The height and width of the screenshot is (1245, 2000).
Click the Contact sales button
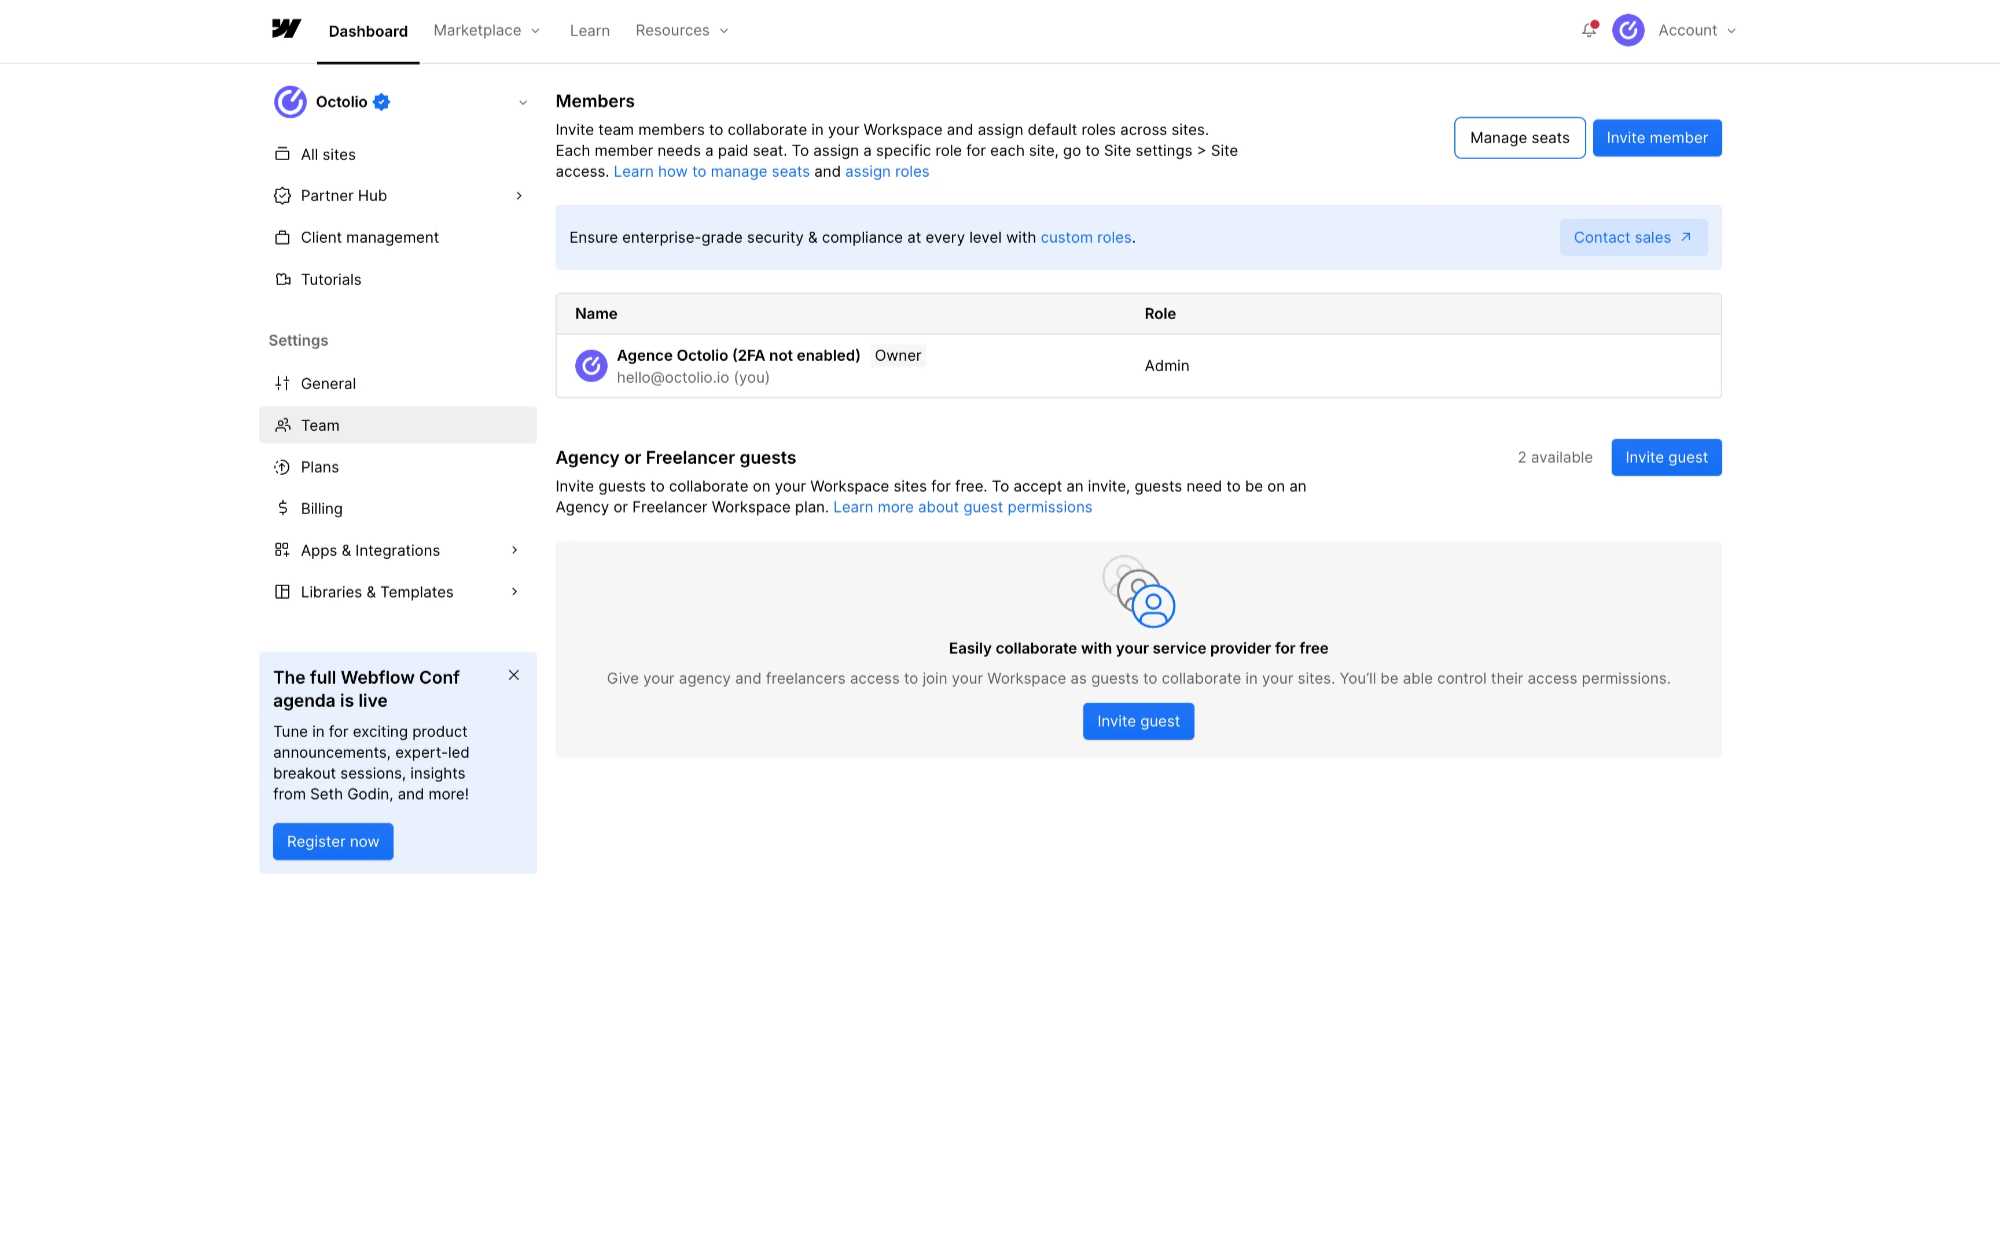pos(1633,237)
